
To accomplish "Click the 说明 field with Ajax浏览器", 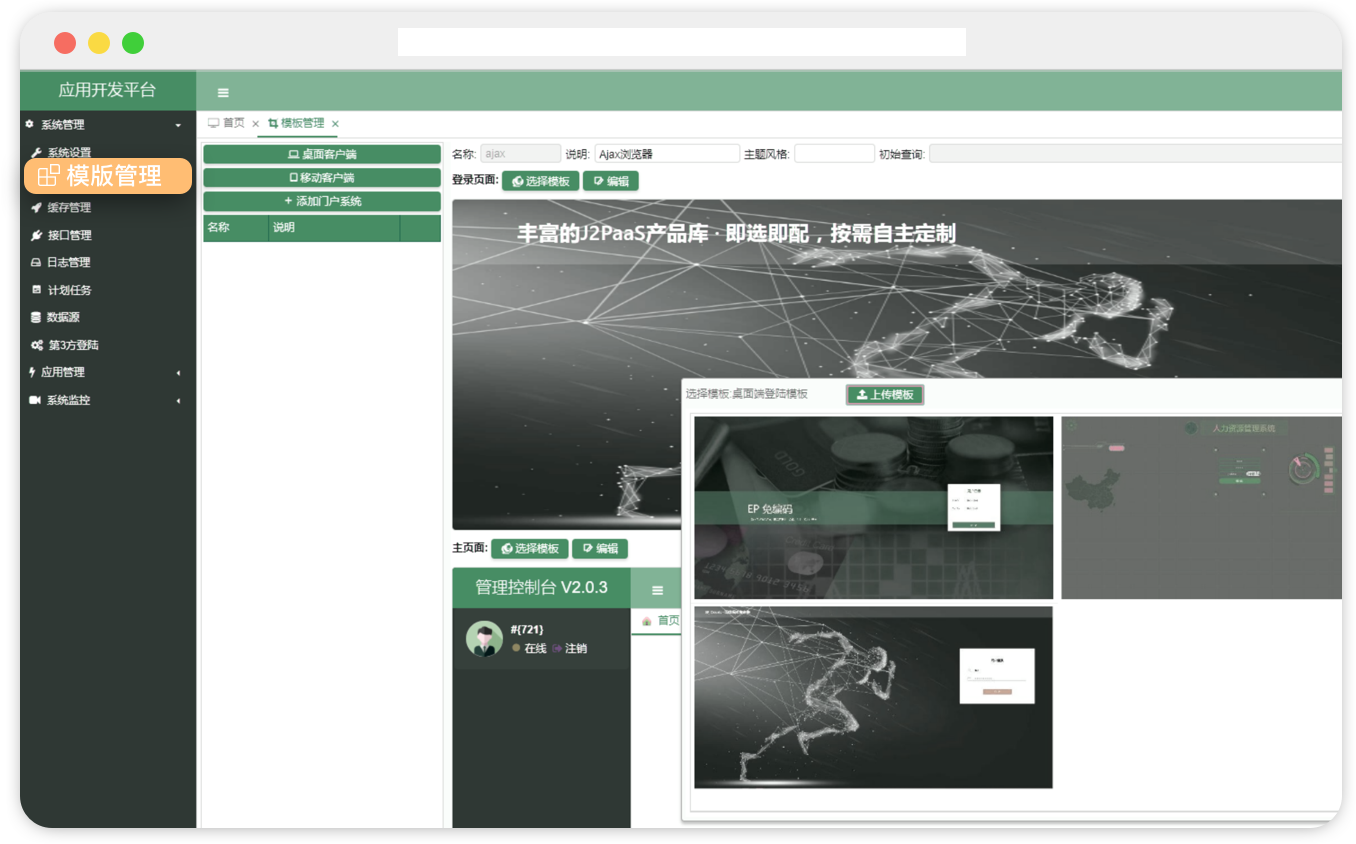I will [x=667, y=154].
